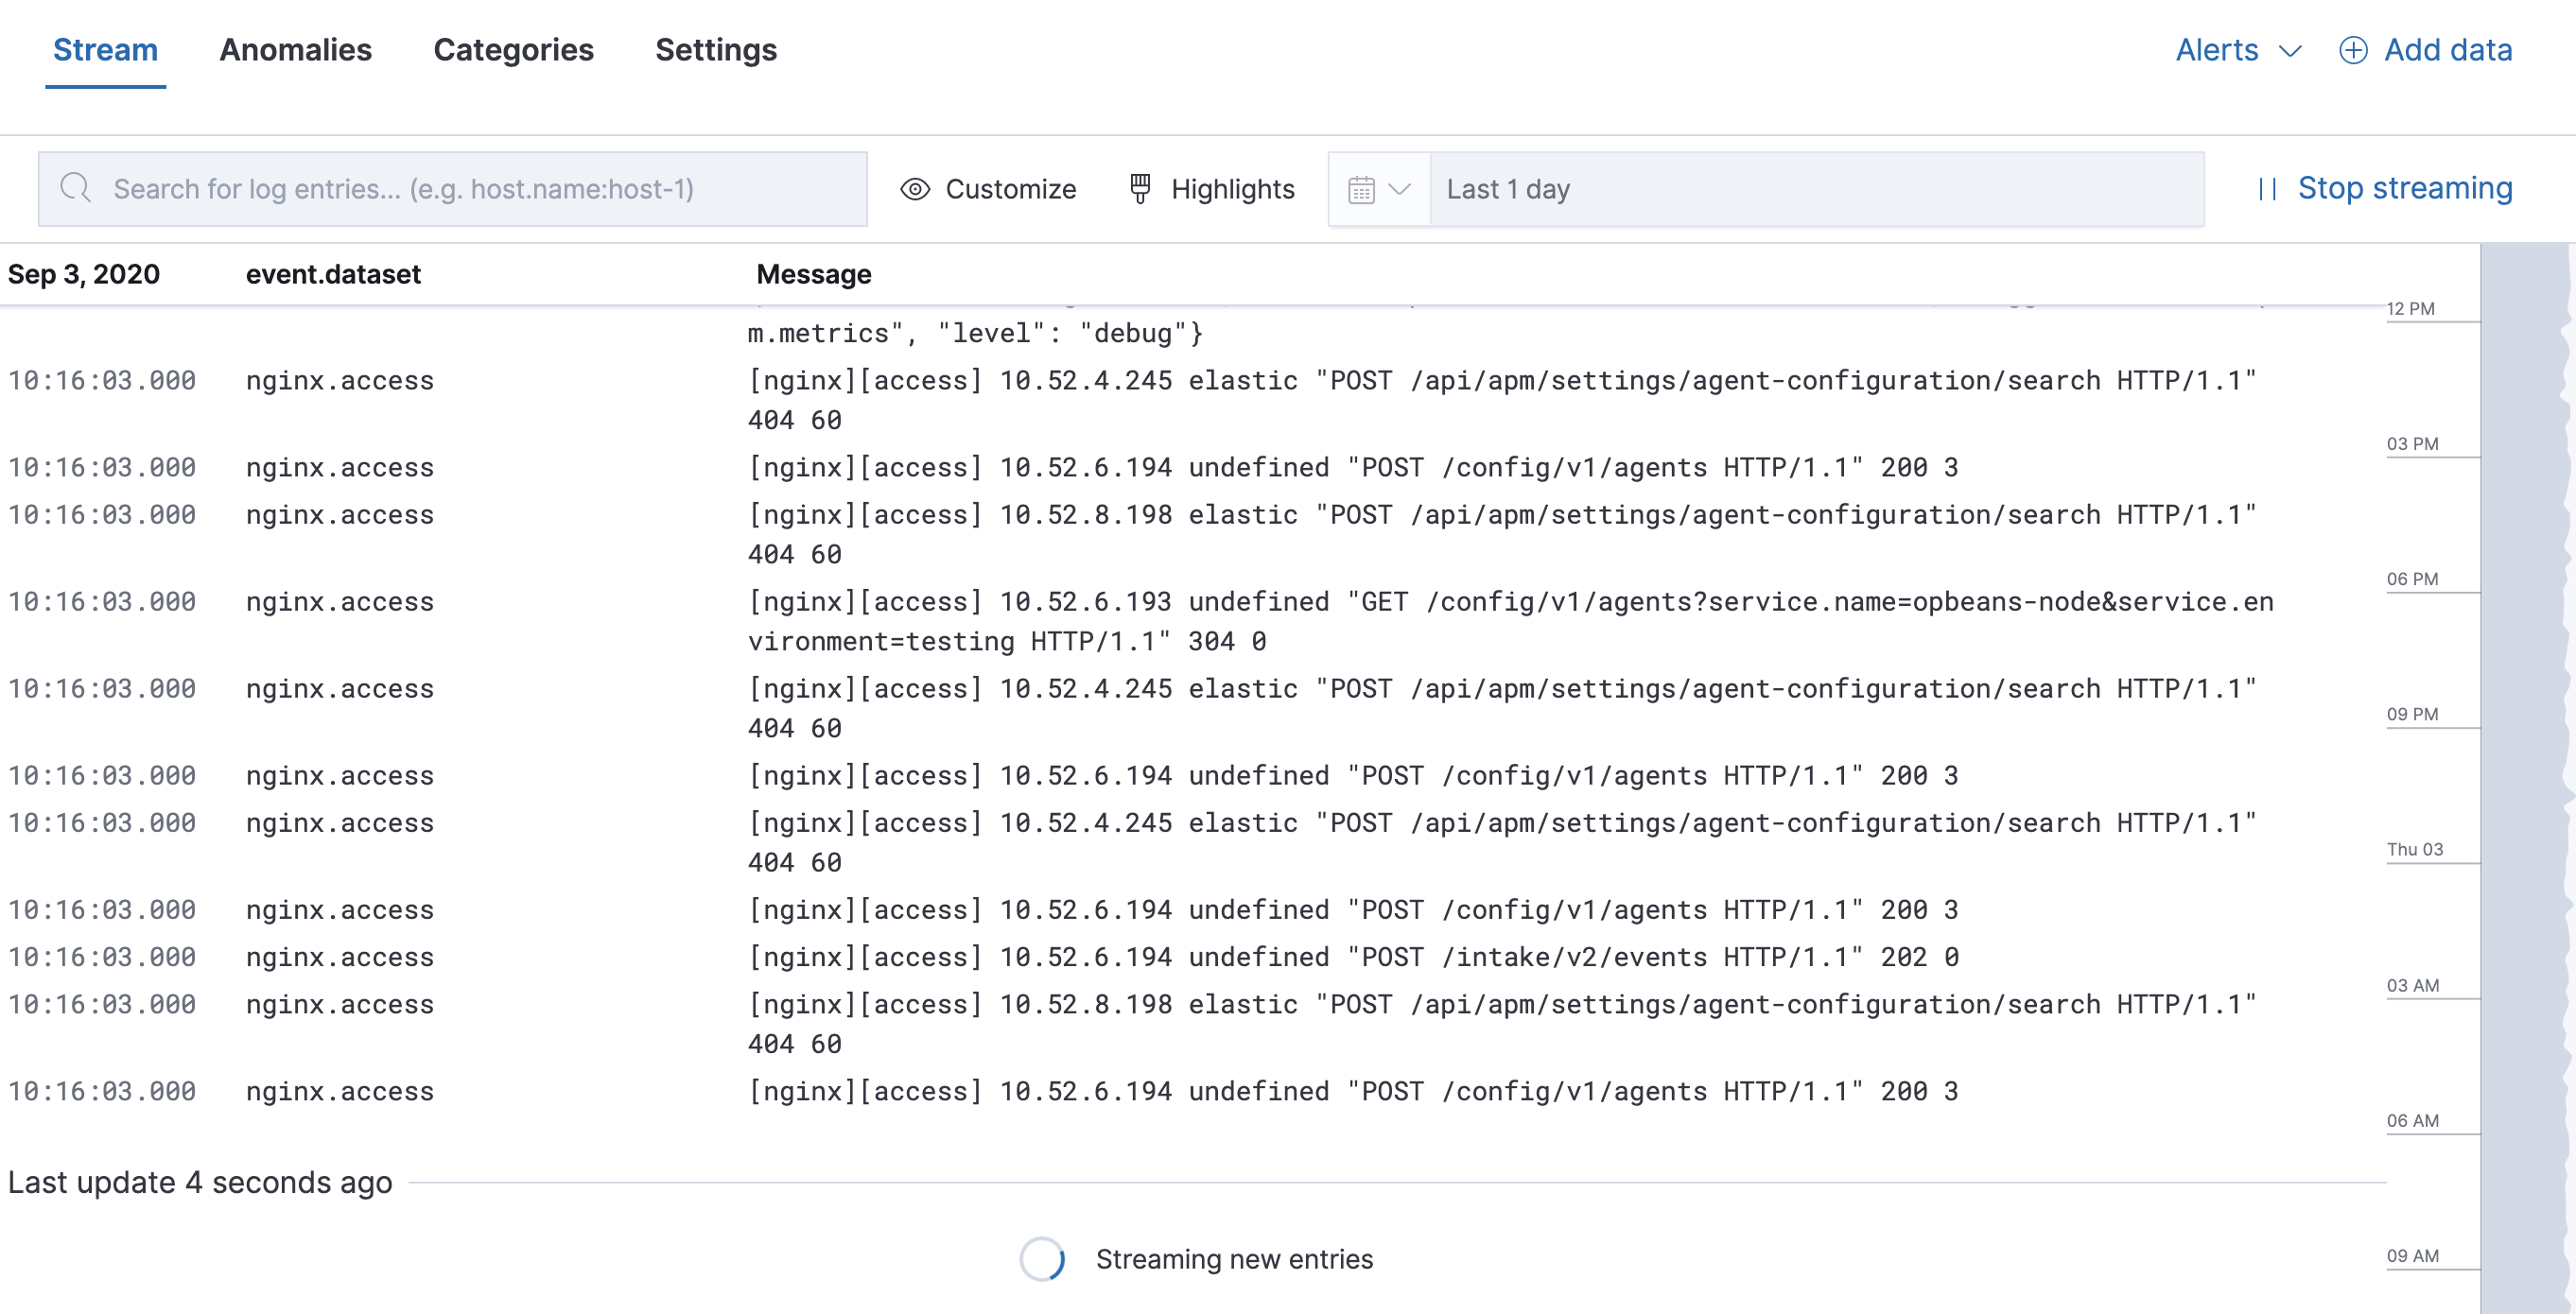
Task: Click the Stream tab label
Action: point(105,50)
